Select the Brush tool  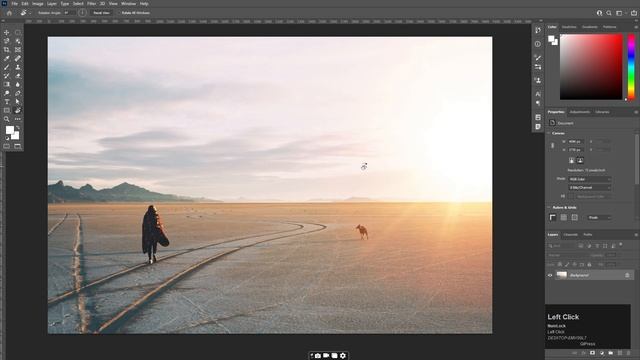coord(7,67)
